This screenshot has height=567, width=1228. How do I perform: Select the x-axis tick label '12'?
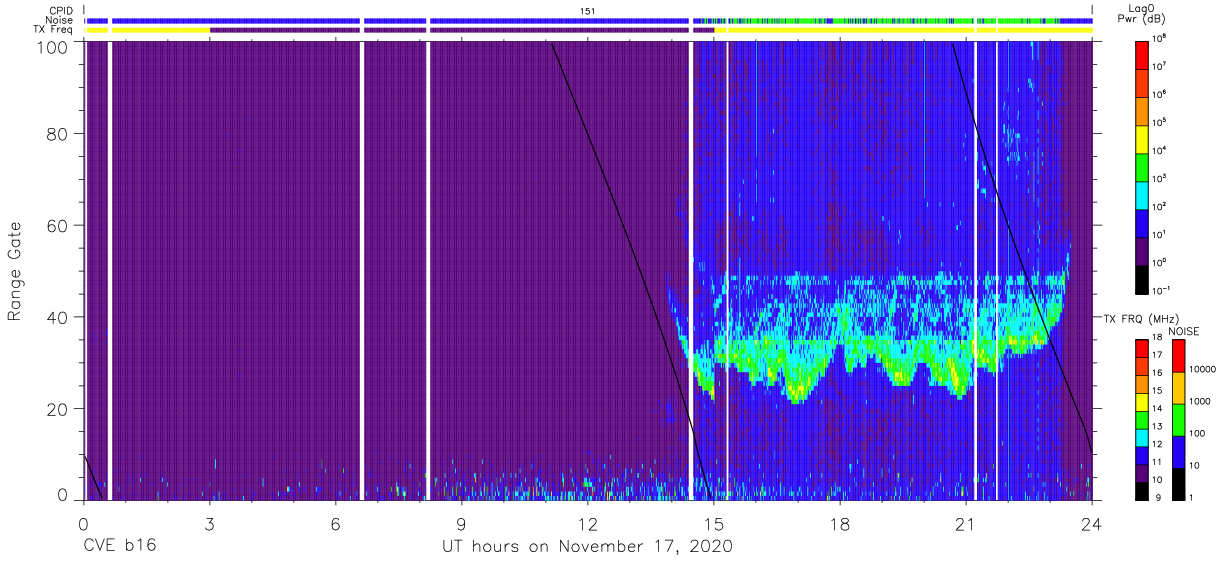coord(588,522)
